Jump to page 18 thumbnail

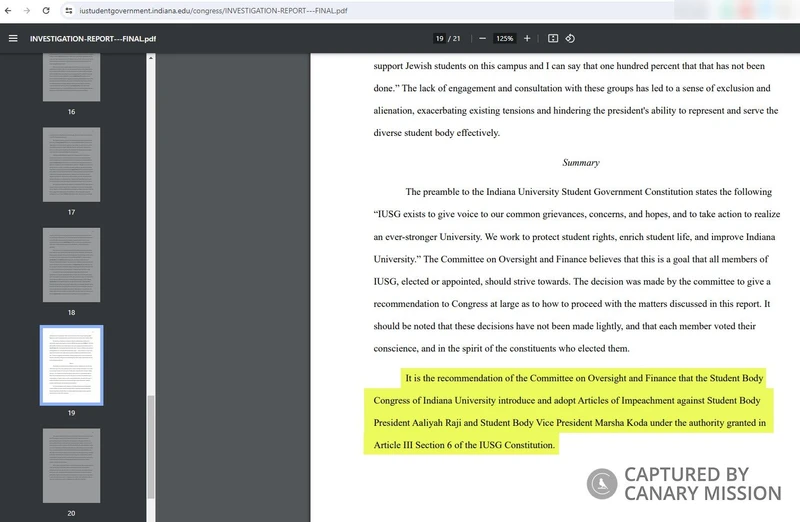(x=71, y=265)
